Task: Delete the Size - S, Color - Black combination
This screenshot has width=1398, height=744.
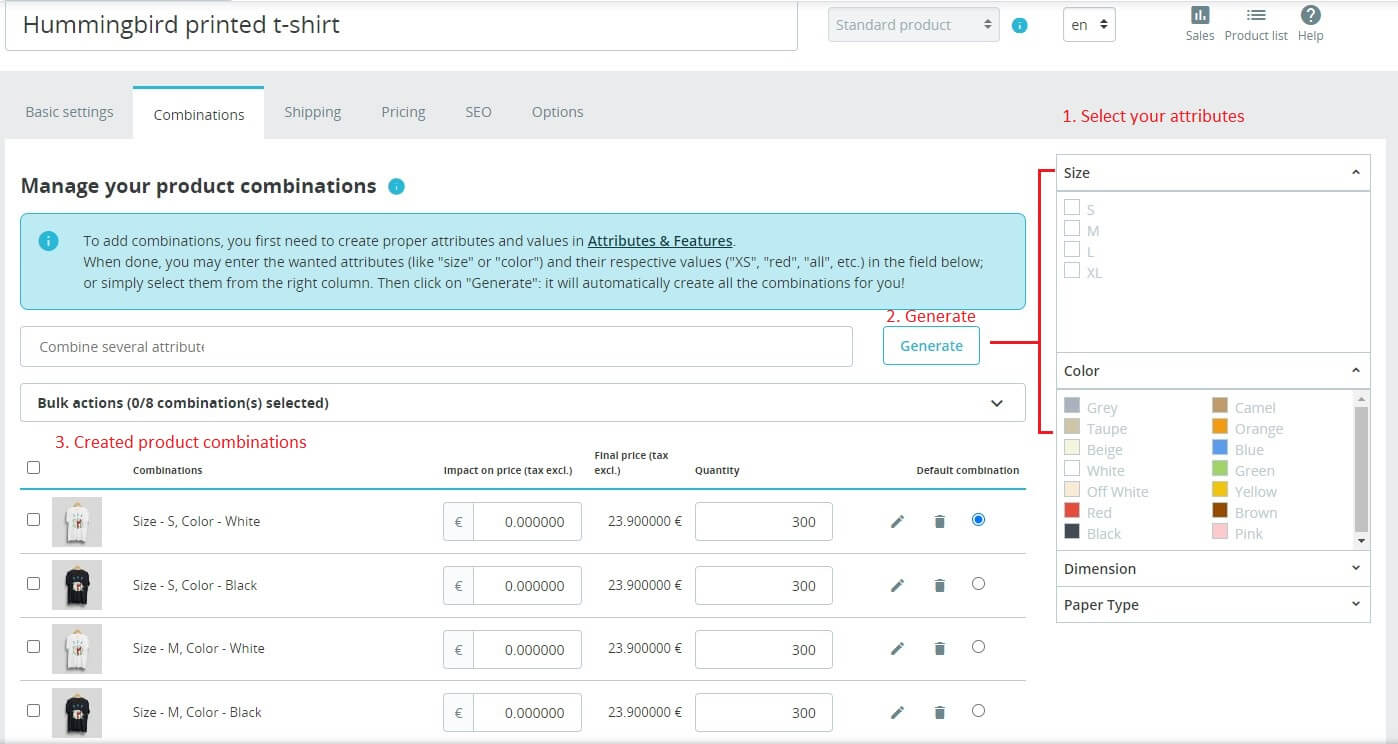Action: pyautogui.click(x=939, y=585)
